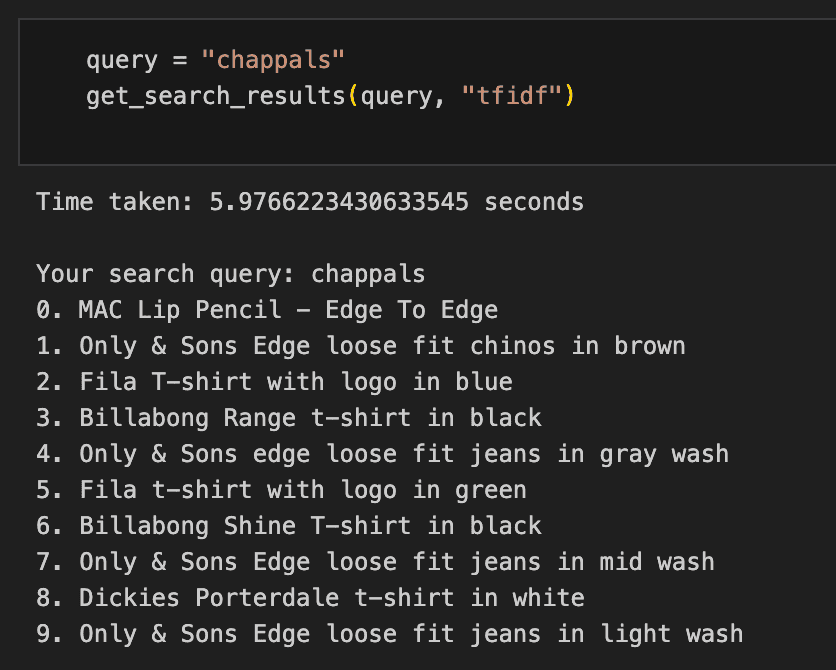Click the MAC Lip Pencil result

click(x=267, y=310)
